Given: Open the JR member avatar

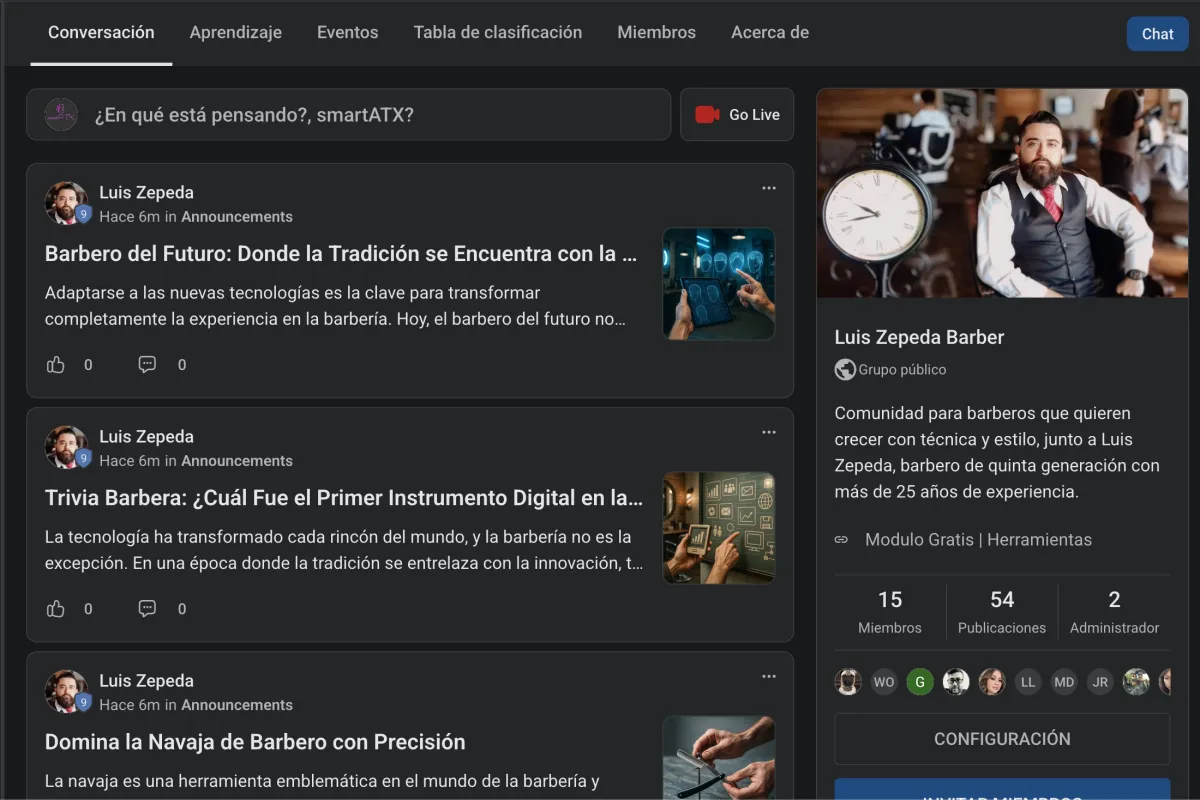Looking at the screenshot, I should (1100, 682).
